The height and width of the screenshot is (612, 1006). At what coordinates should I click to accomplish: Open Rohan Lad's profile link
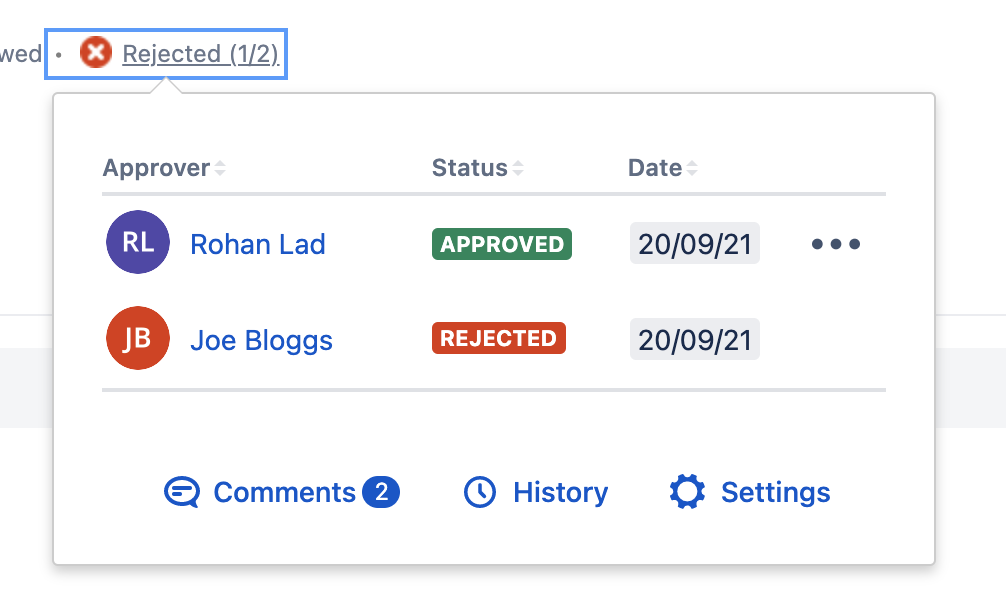[x=258, y=245]
